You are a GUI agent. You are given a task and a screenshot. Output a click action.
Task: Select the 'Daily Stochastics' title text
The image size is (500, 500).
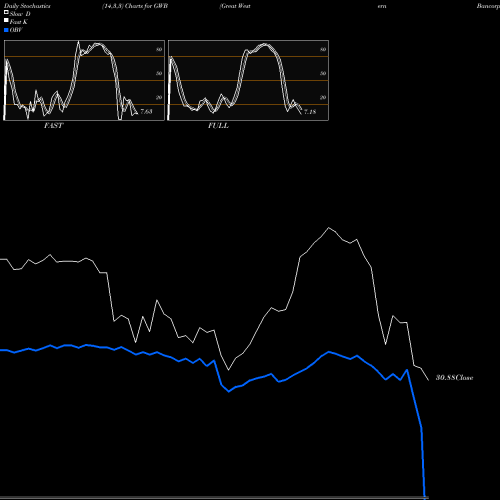click(x=27, y=6)
